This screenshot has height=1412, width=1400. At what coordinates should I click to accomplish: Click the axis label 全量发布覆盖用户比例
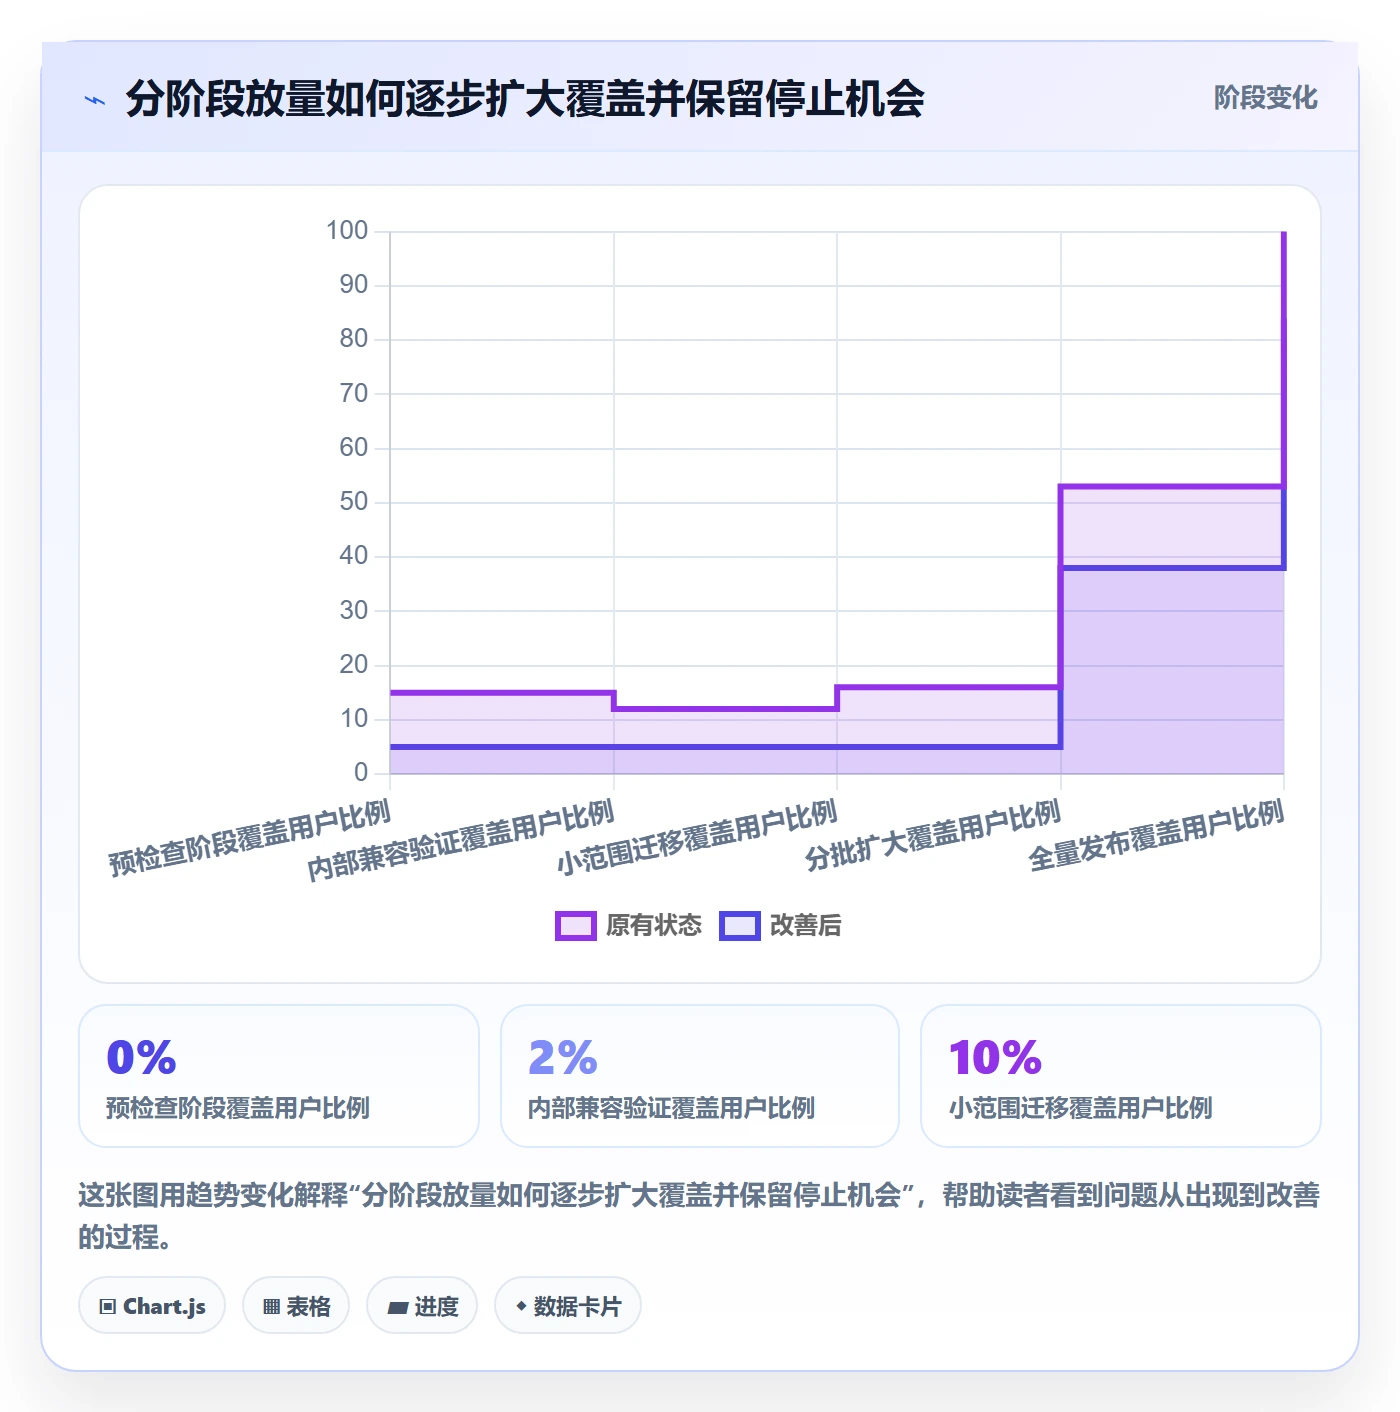point(1156,836)
